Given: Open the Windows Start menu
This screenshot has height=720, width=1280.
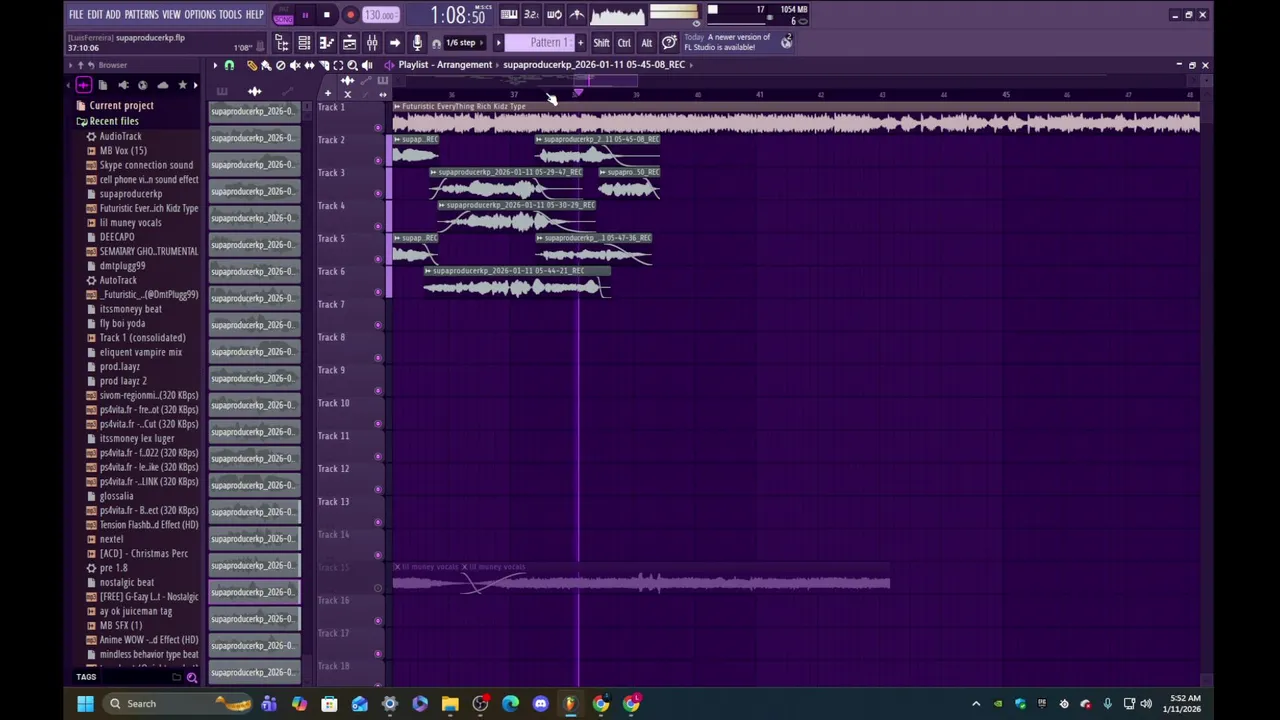Looking at the screenshot, I should 85,703.
